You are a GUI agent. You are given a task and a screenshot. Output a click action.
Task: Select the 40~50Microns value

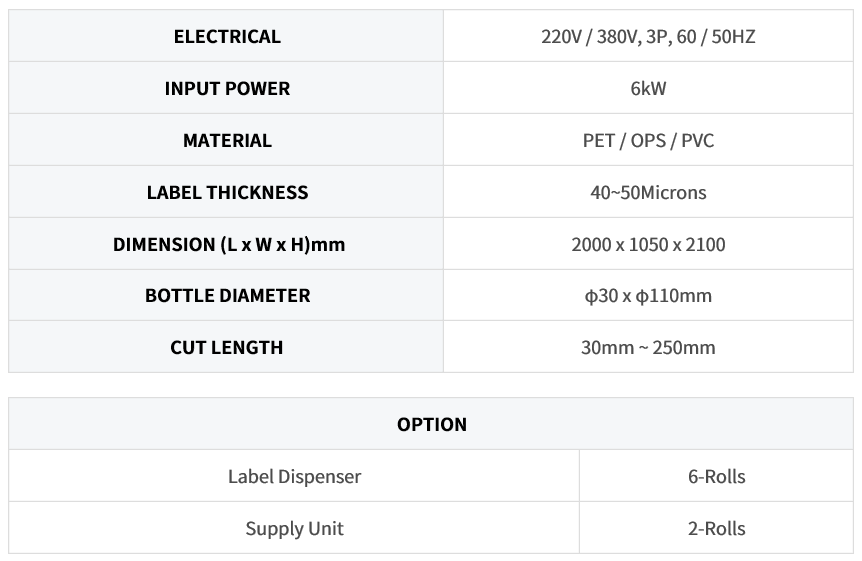pyautogui.click(x=648, y=192)
